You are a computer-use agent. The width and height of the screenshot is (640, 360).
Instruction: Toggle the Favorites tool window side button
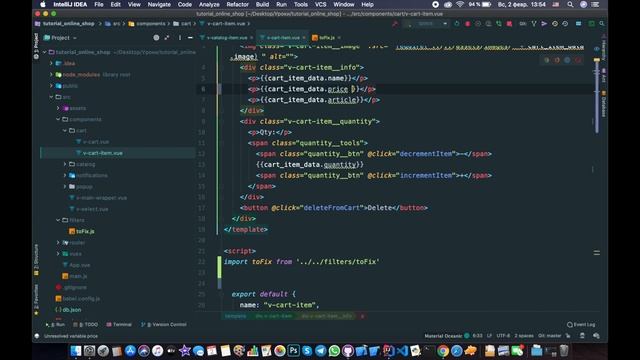pos(36,300)
